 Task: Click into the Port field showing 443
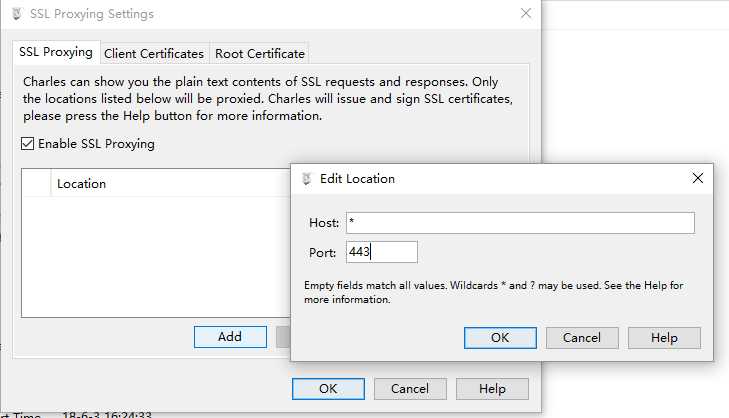pyautogui.click(x=382, y=252)
